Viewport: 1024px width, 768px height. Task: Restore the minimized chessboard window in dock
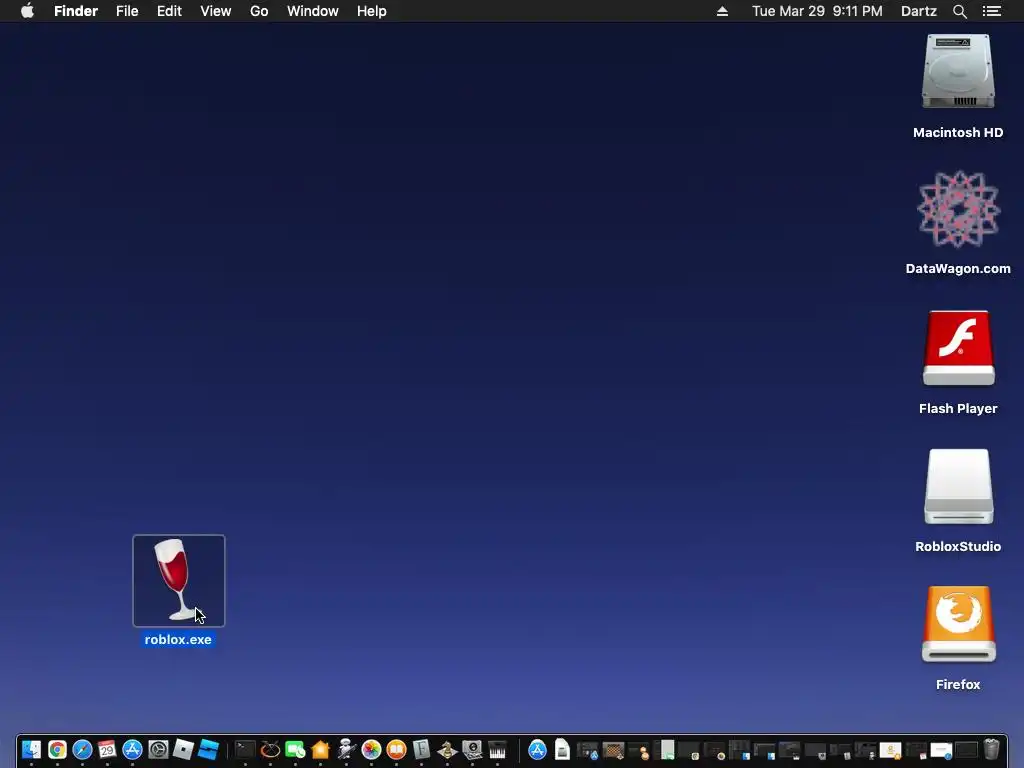(613, 750)
